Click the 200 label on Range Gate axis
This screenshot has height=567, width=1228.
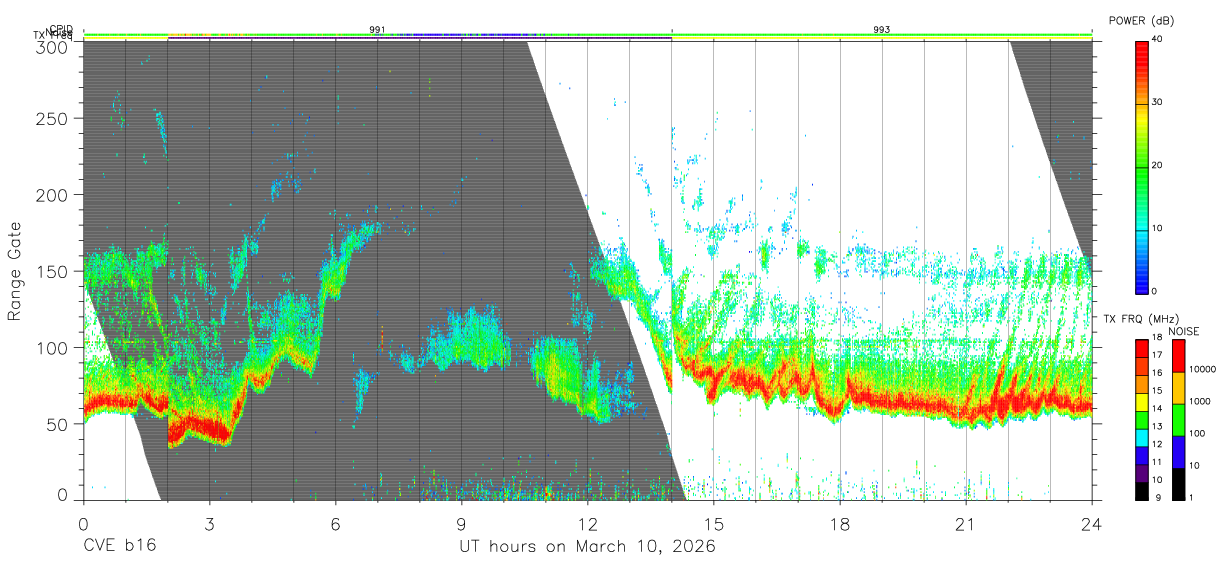coord(53,194)
